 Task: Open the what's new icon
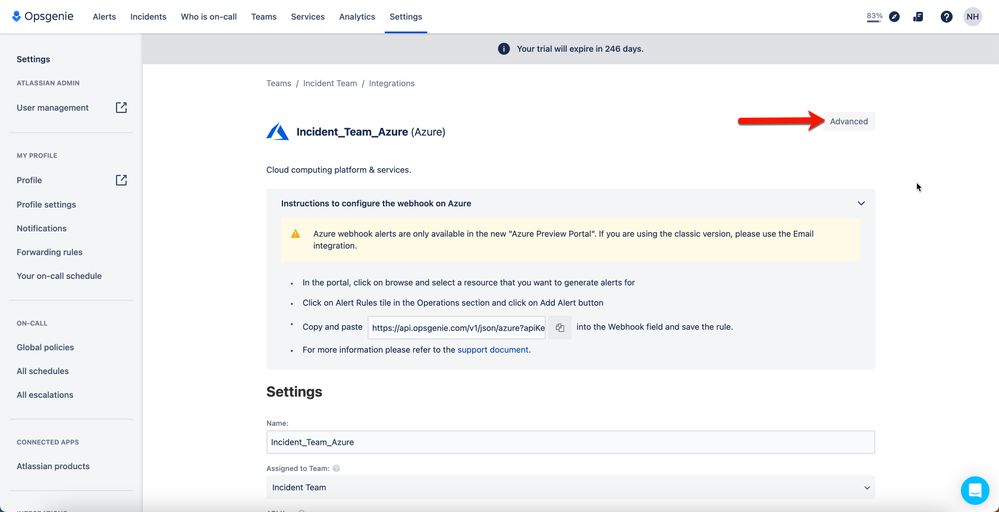tap(918, 17)
